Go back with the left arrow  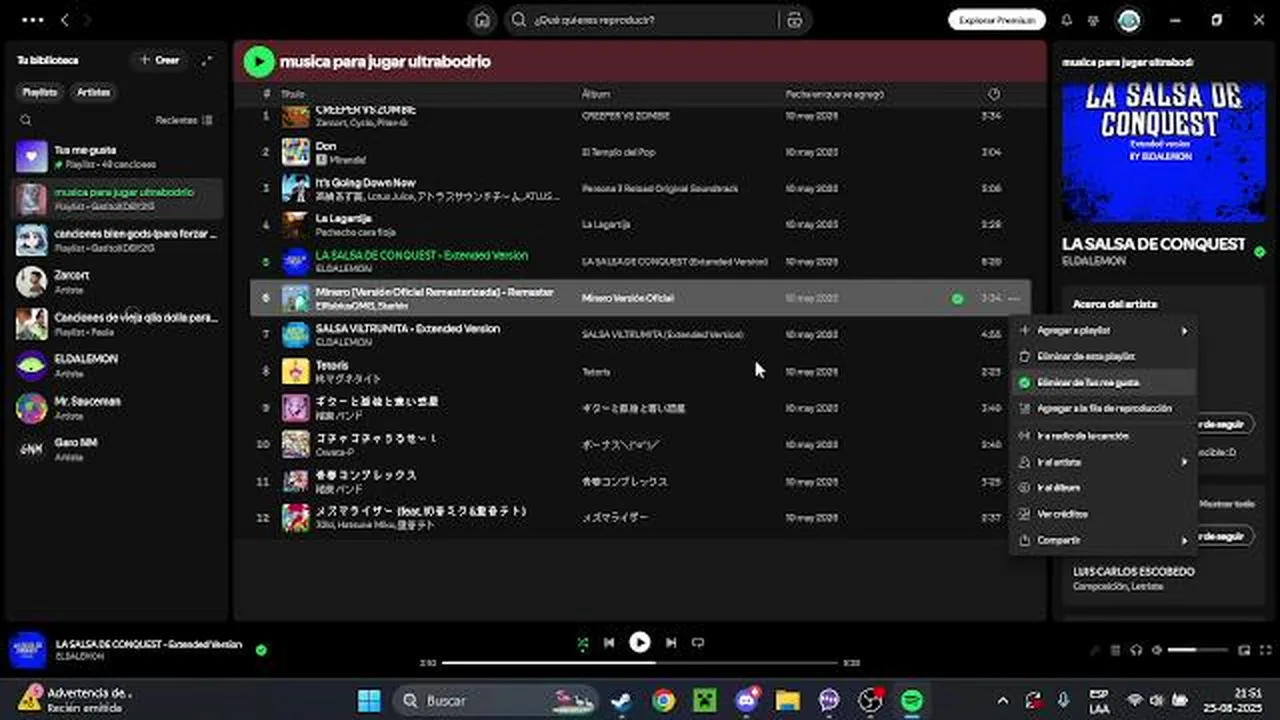65,20
